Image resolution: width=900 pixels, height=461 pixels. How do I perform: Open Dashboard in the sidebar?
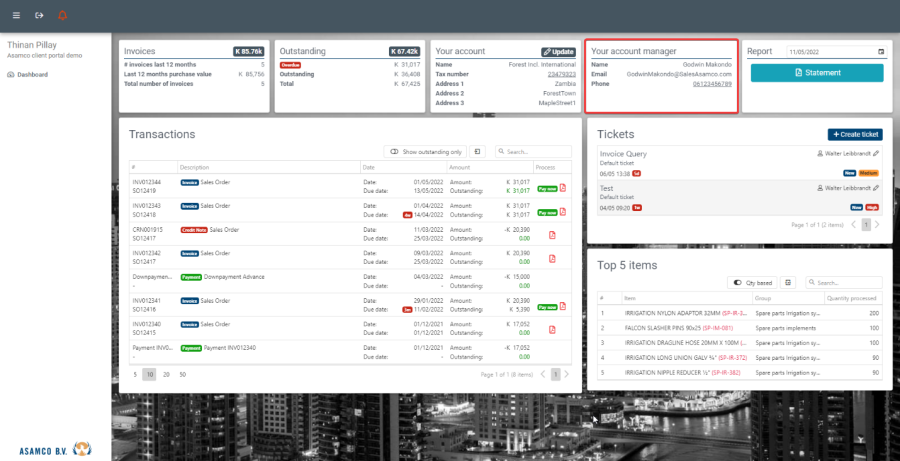pos(32,74)
